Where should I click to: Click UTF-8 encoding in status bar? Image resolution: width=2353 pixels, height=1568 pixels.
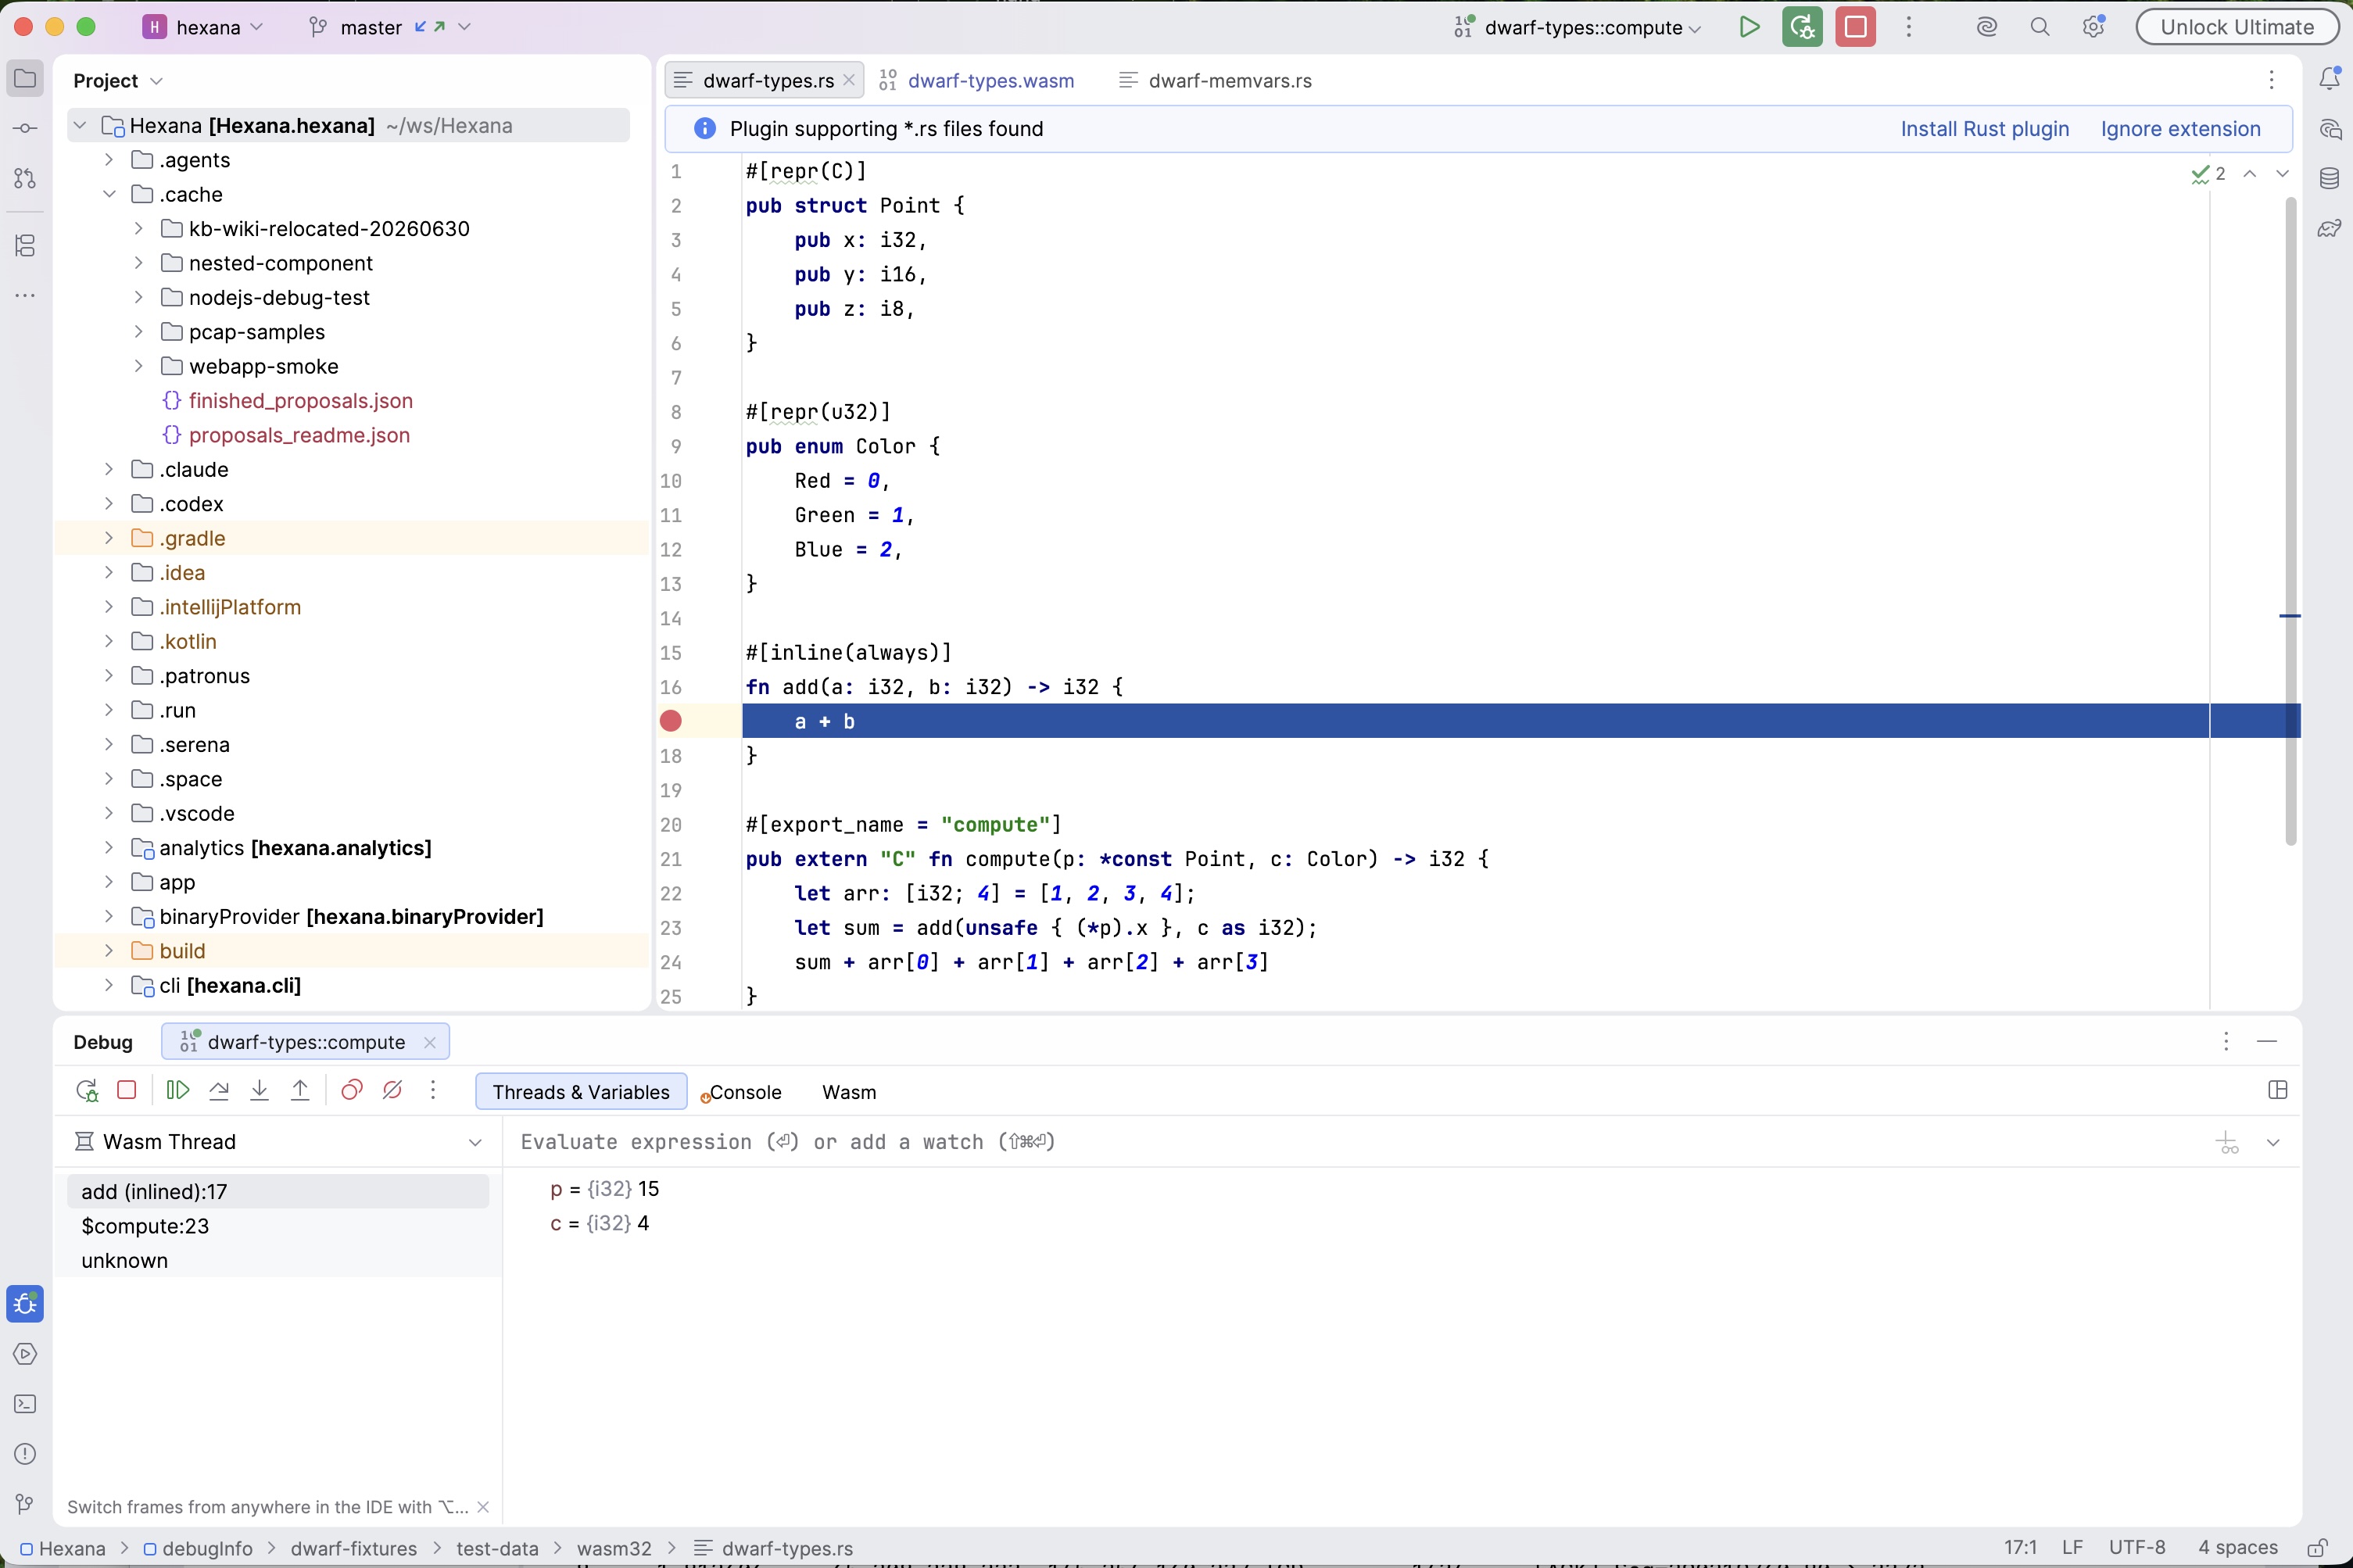click(x=2137, y=1548)
